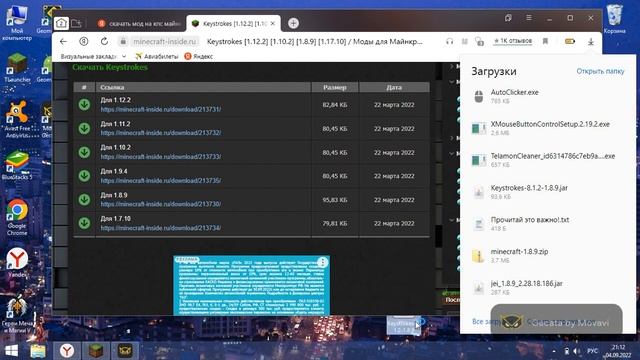Image resolution: width=640 pixels, height=360 pixels.
Task: Open the download link 213730 for 1.8.9
Action: click(x=161, y=204)
